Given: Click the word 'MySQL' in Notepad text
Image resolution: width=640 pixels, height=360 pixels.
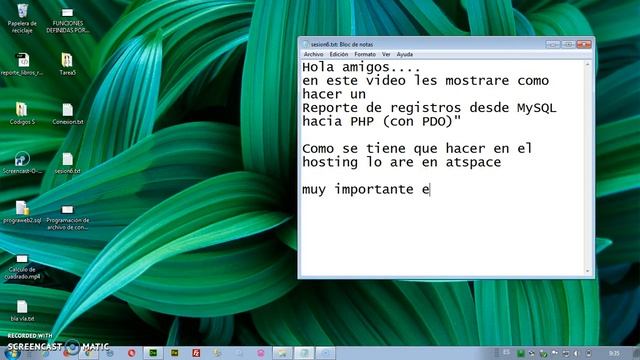Looking at the screenshot, I should pos(536,108).
